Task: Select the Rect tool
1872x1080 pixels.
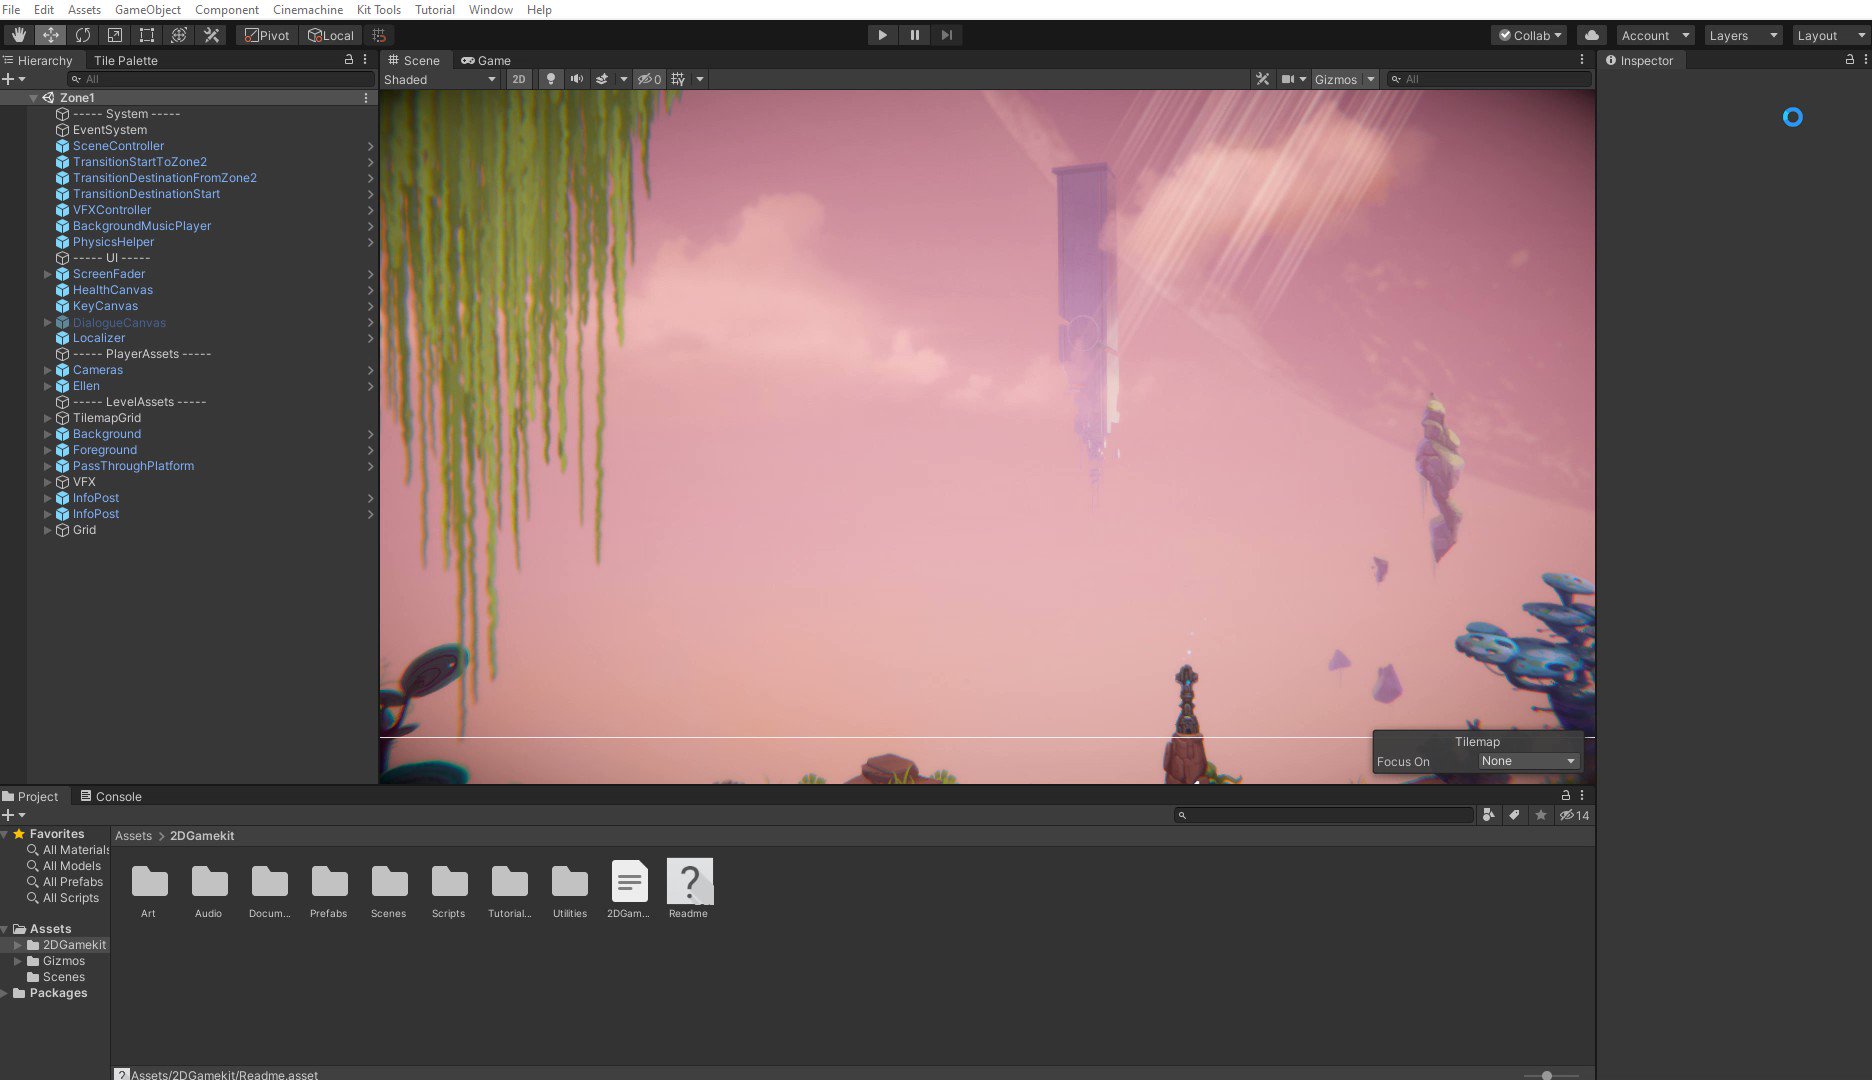Action: [x=147, y=35]
